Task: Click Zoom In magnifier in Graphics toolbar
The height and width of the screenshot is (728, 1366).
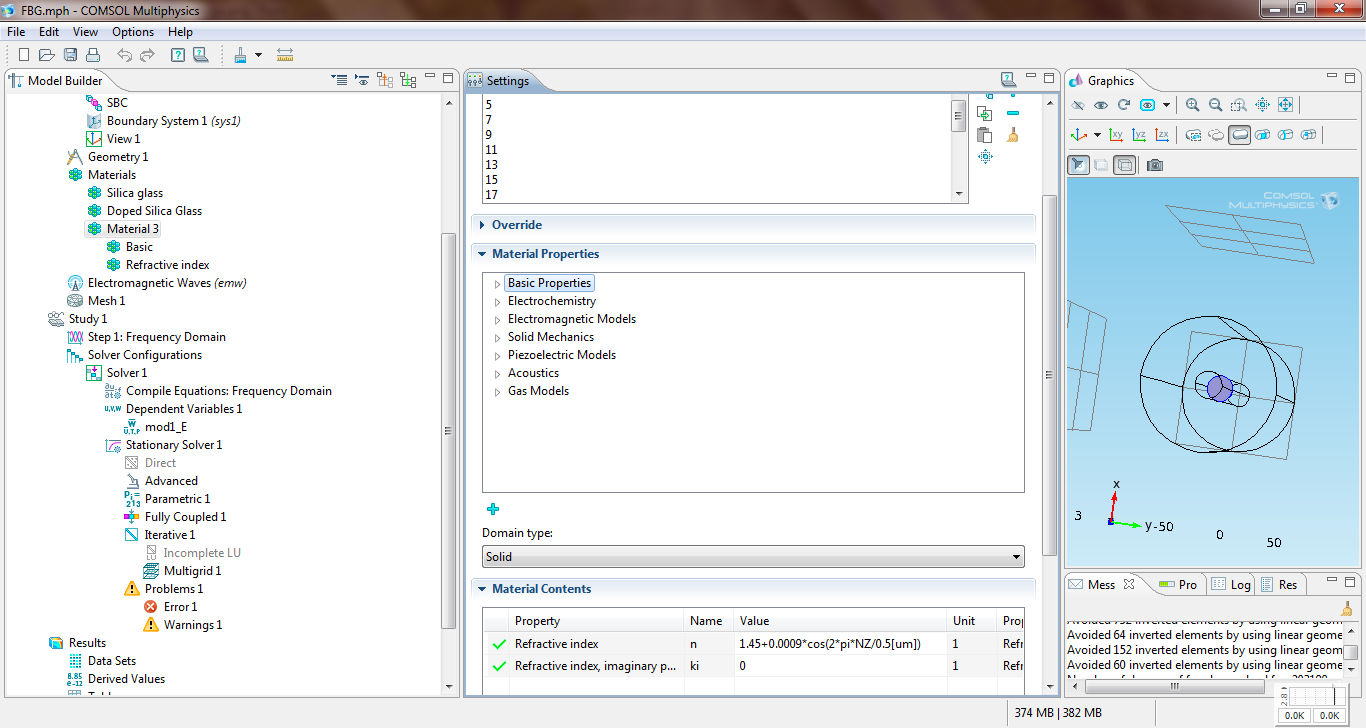Action: (1193, 105)
